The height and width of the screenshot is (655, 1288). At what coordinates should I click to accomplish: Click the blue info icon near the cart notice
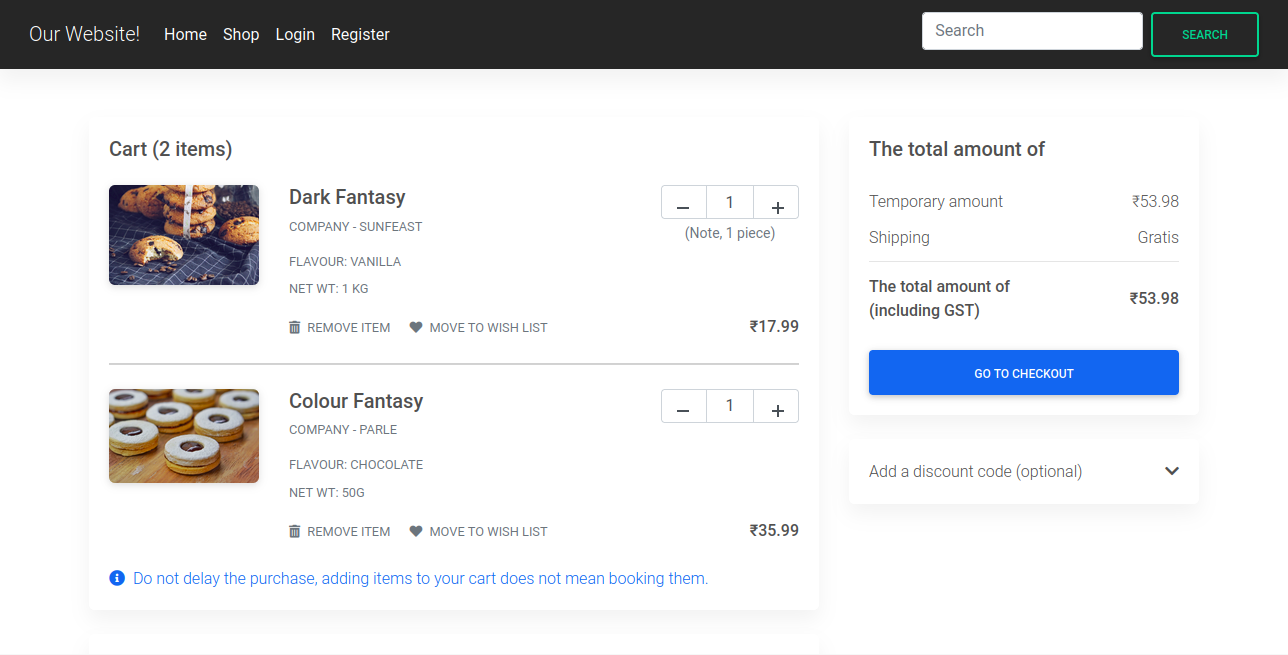click(x=117, y=578)
